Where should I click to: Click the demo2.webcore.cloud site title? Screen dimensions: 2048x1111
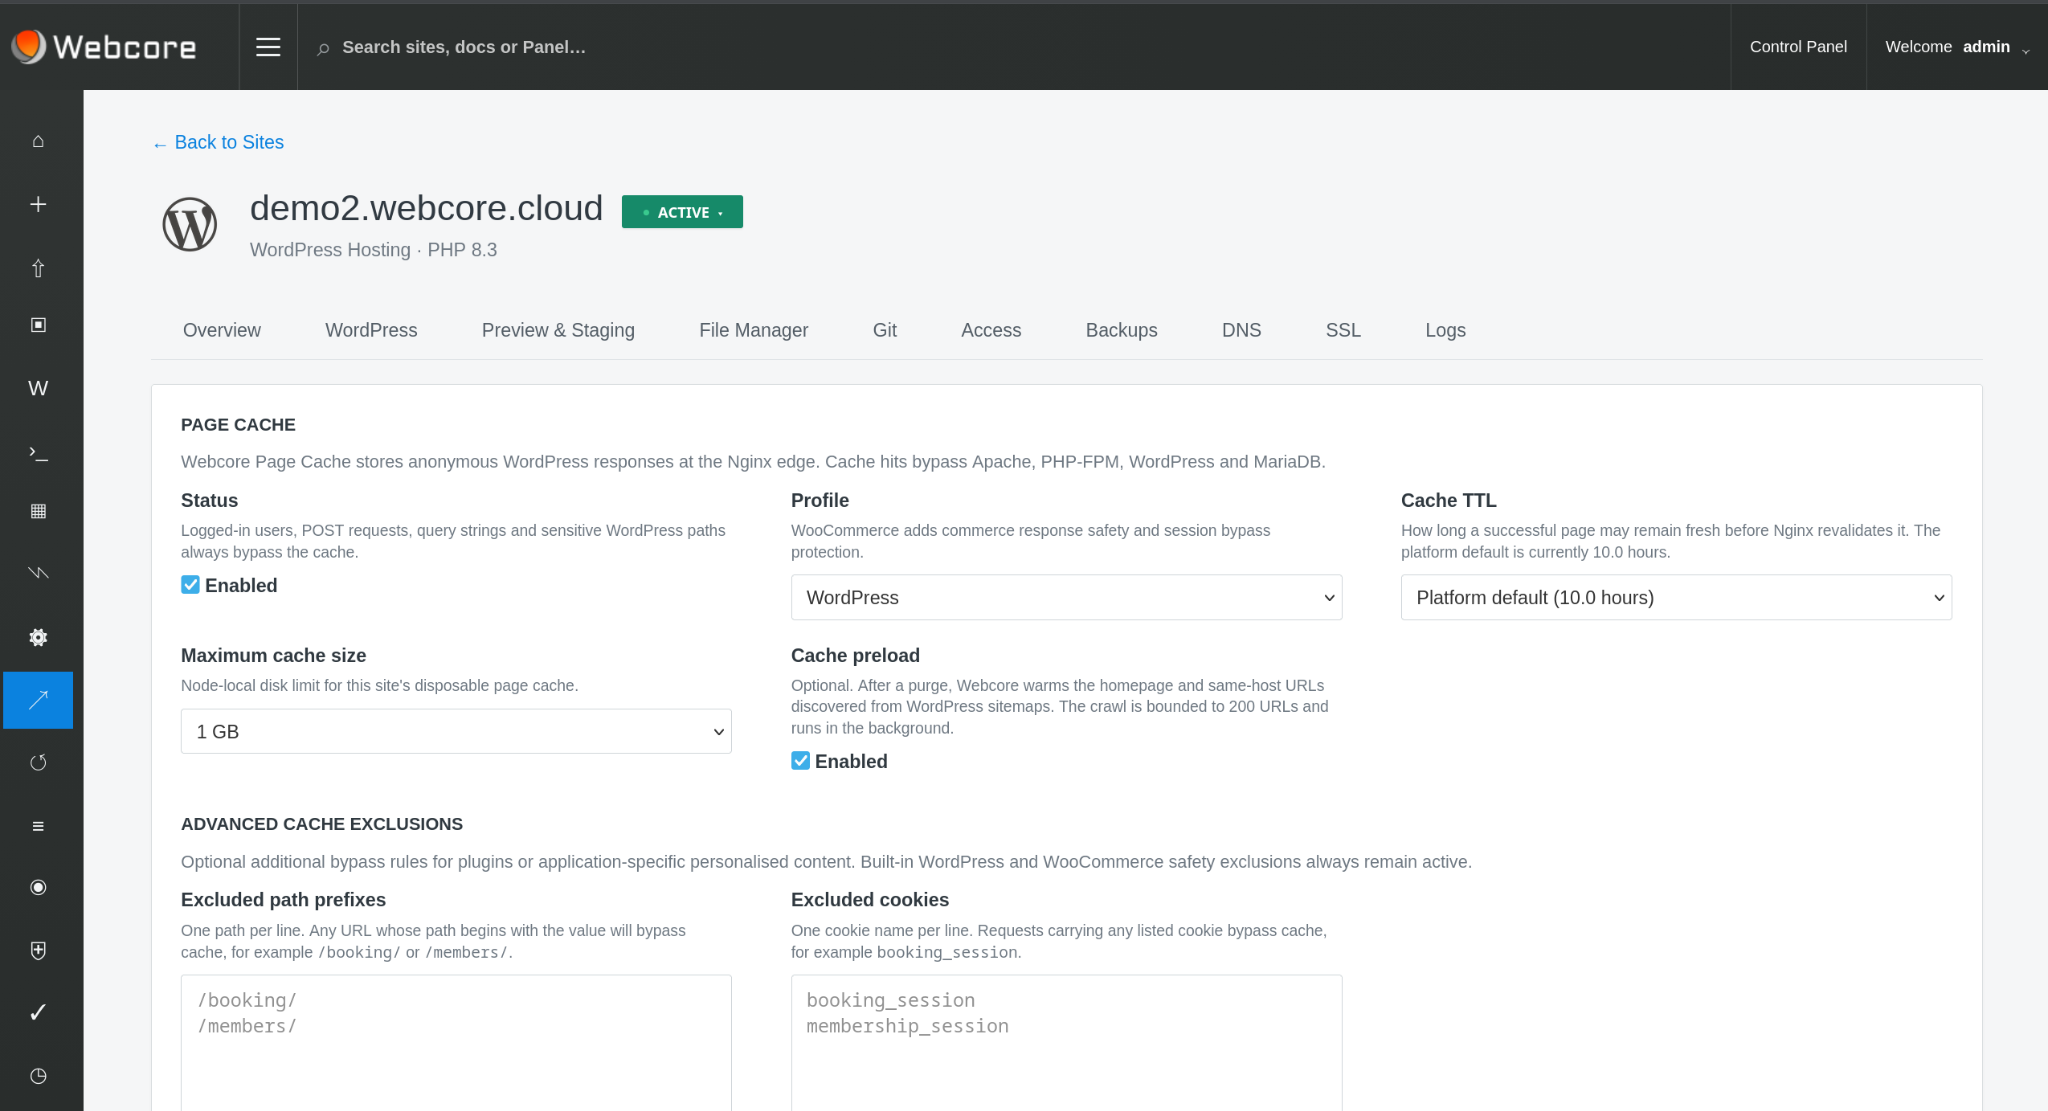click(426, 208)
